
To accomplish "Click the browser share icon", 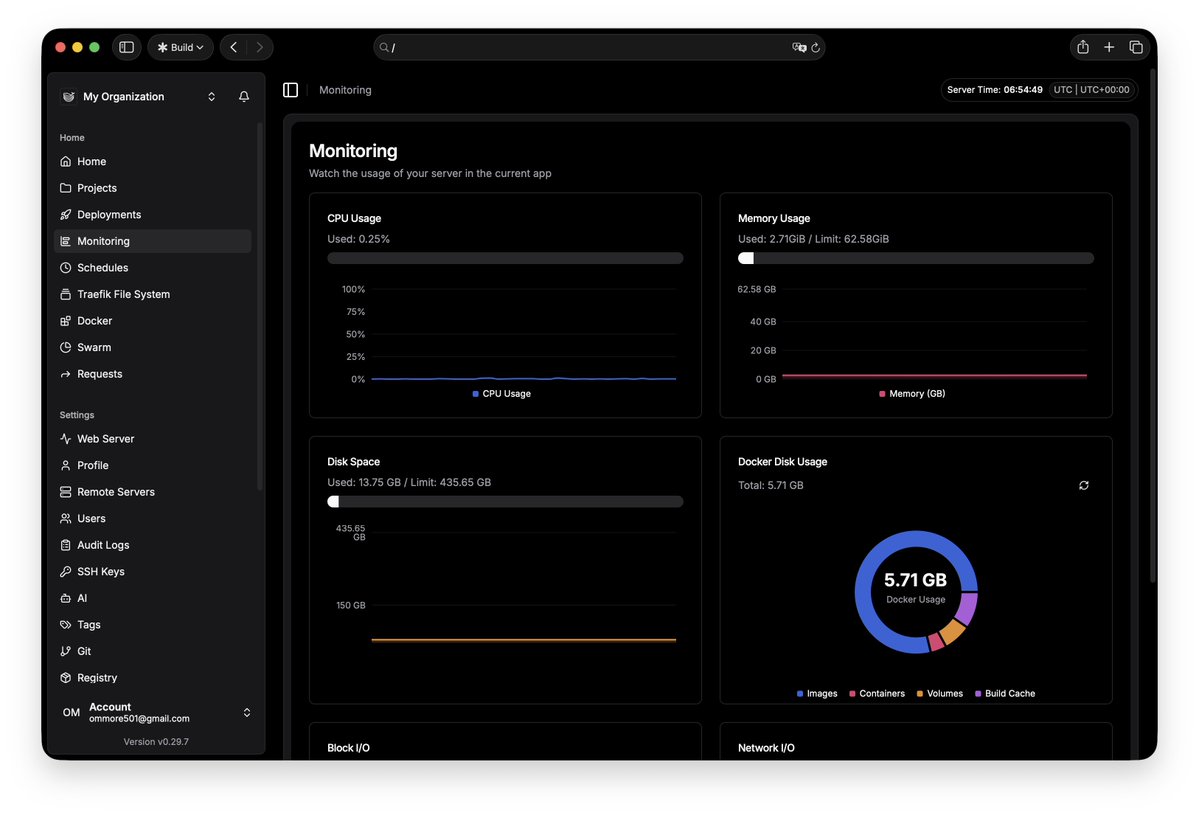I will point(1083,47).
